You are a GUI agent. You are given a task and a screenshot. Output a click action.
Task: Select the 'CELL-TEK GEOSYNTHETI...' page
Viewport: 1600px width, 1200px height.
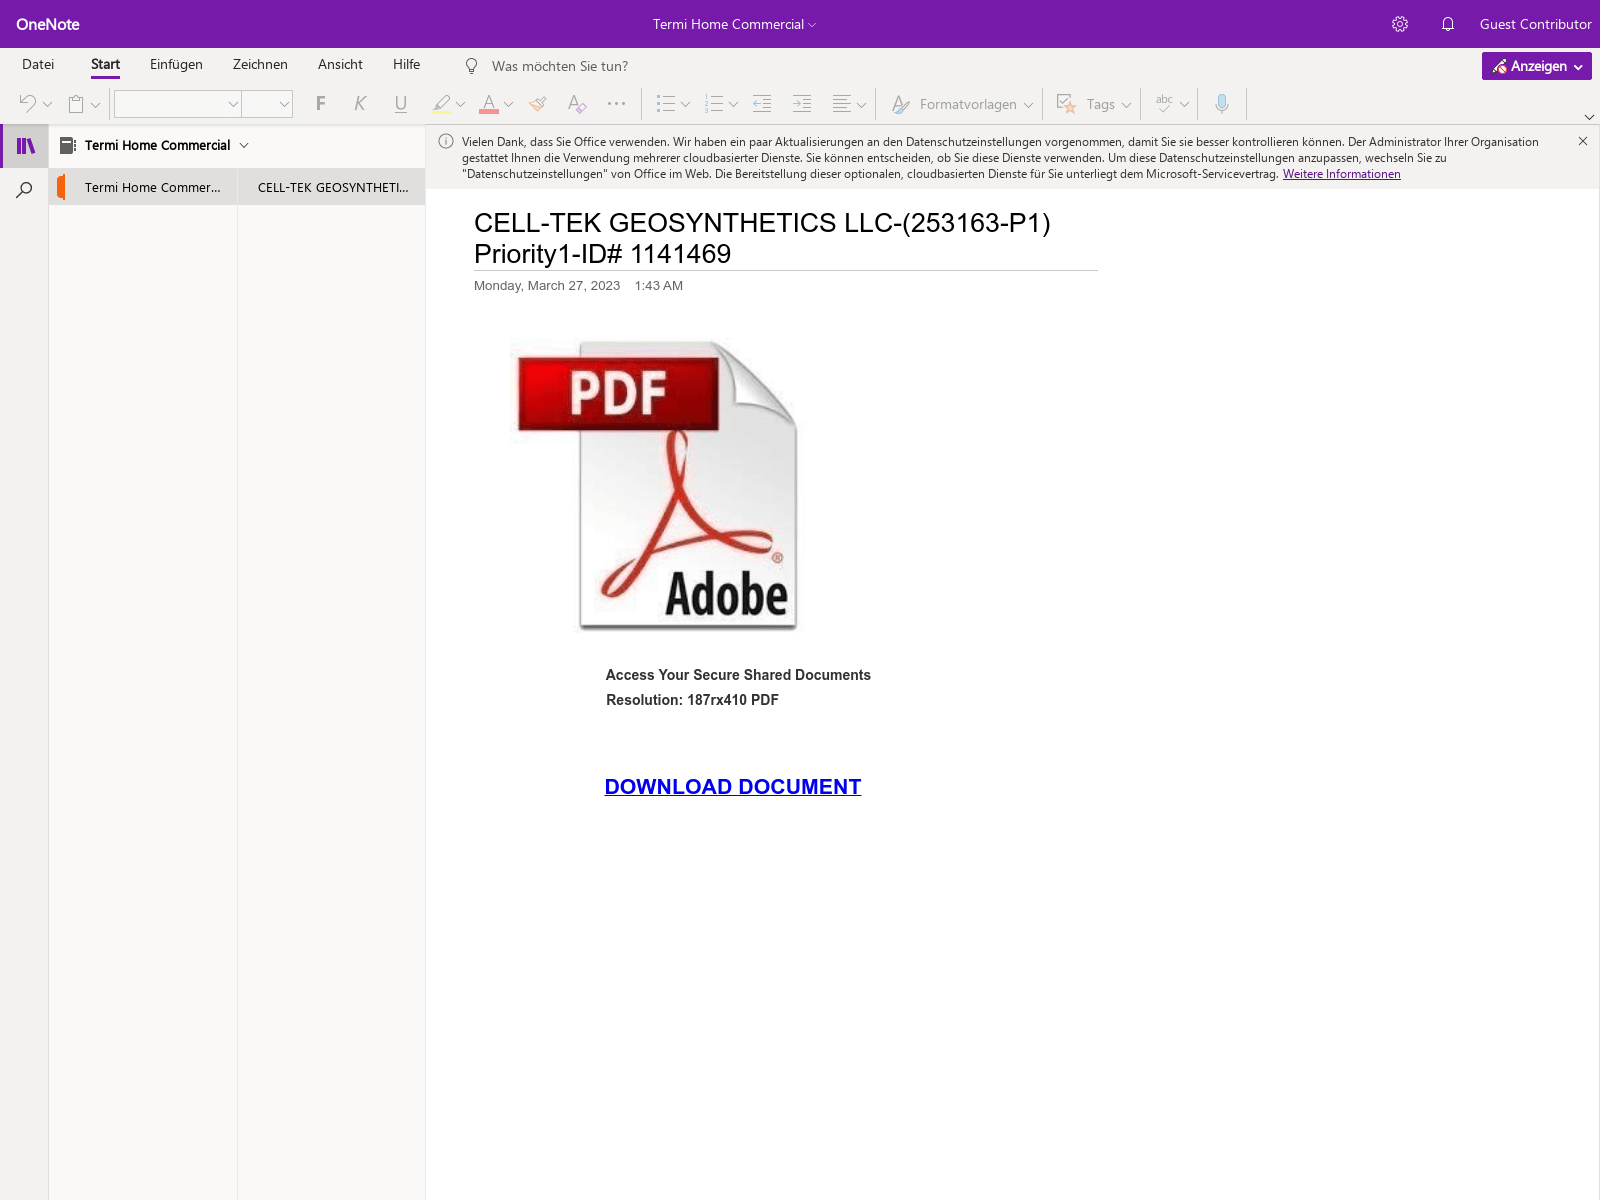pyautogui.click(x=332, y=187)
